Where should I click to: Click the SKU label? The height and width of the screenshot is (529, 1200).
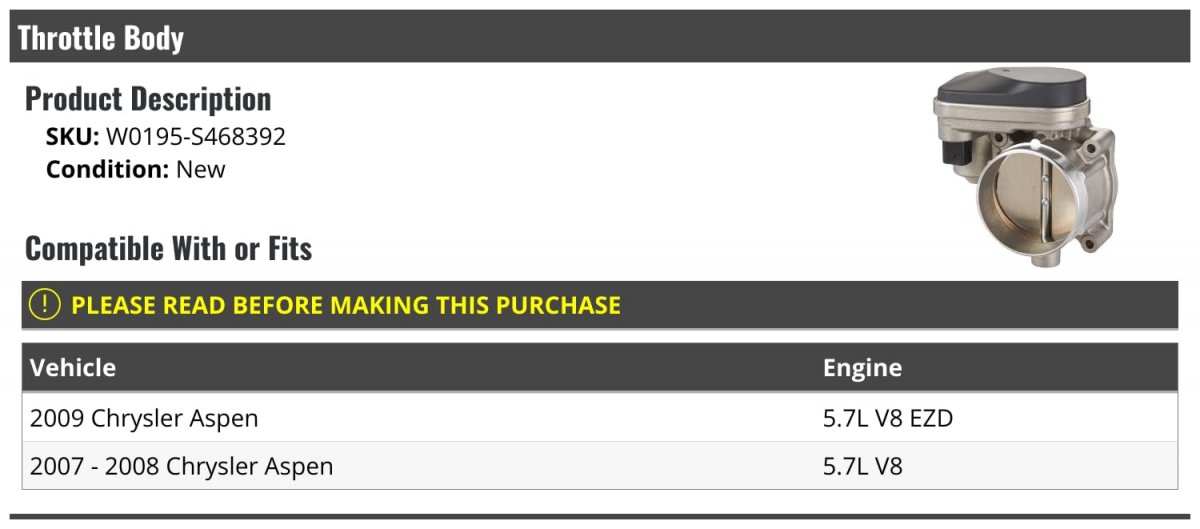(72, 137)
